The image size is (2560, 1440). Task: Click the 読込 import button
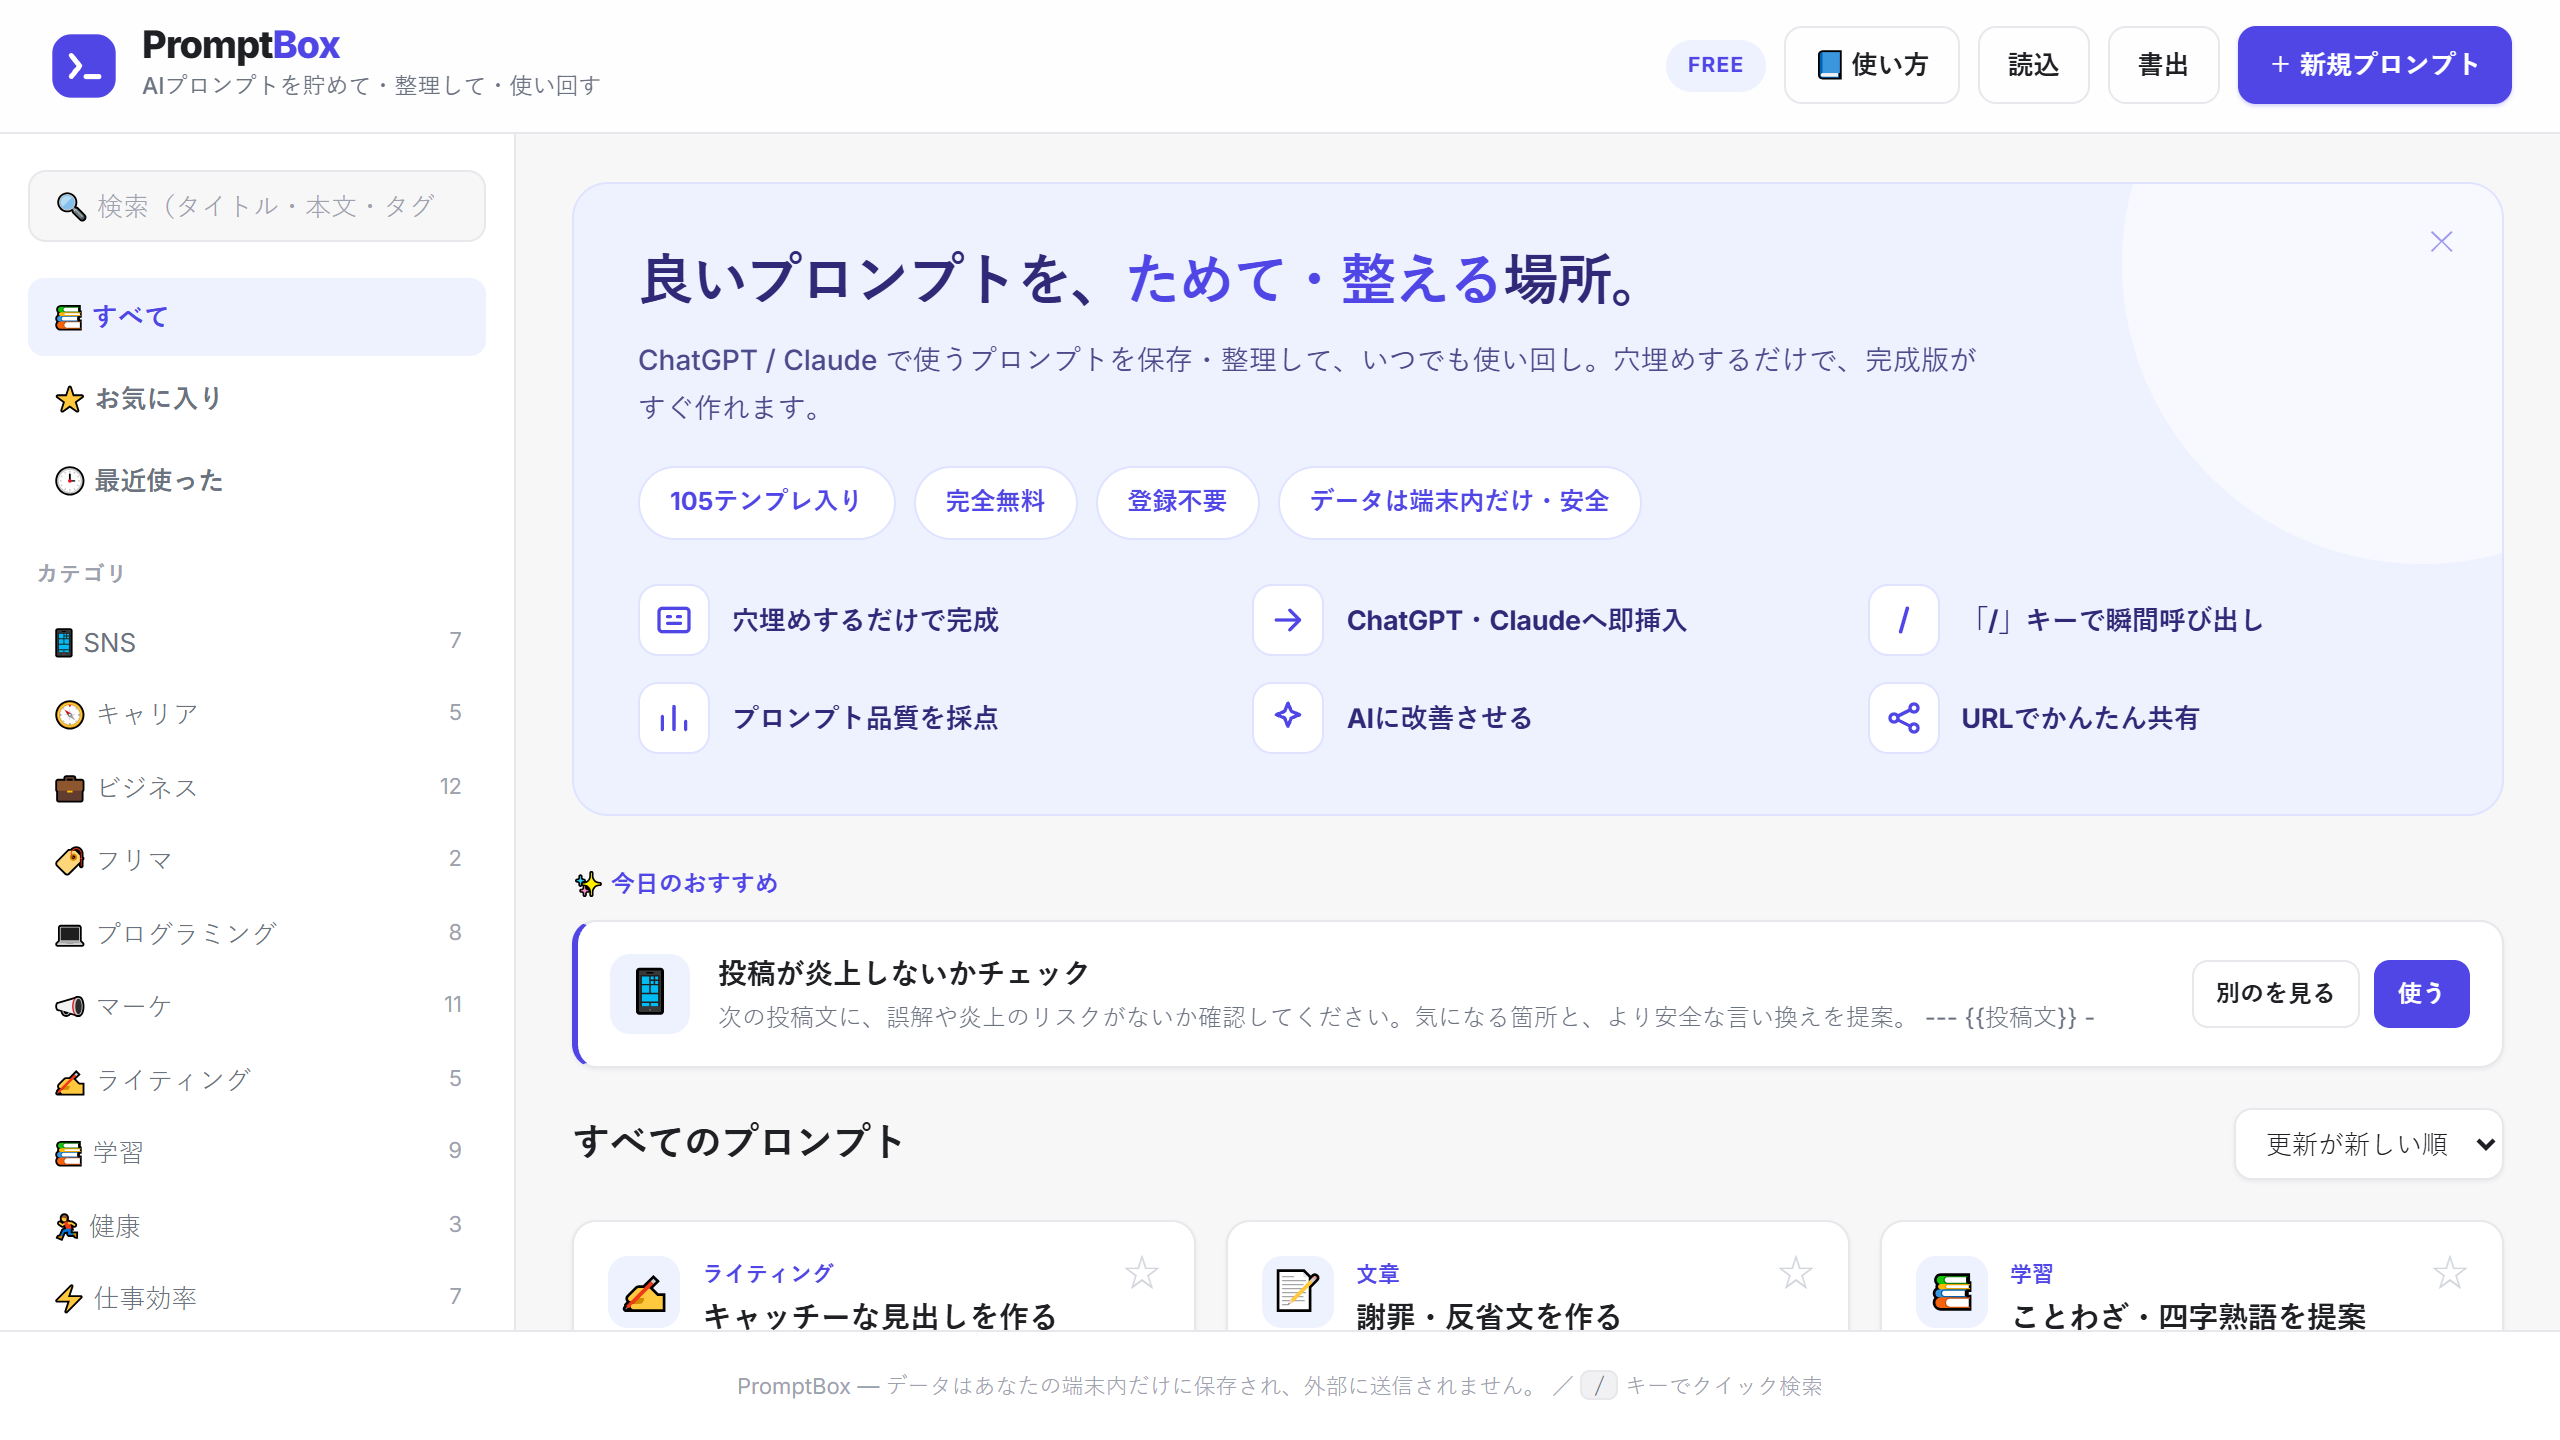click(2033, 65)
